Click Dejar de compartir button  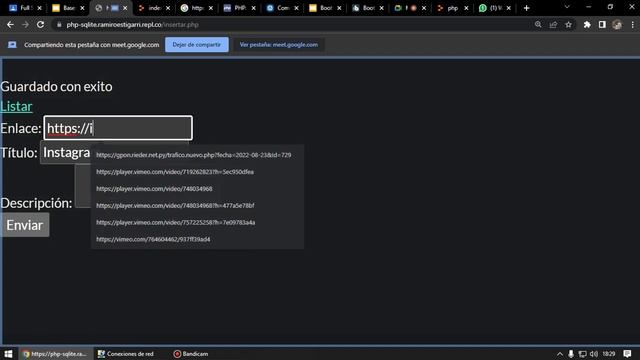[197, 44]
